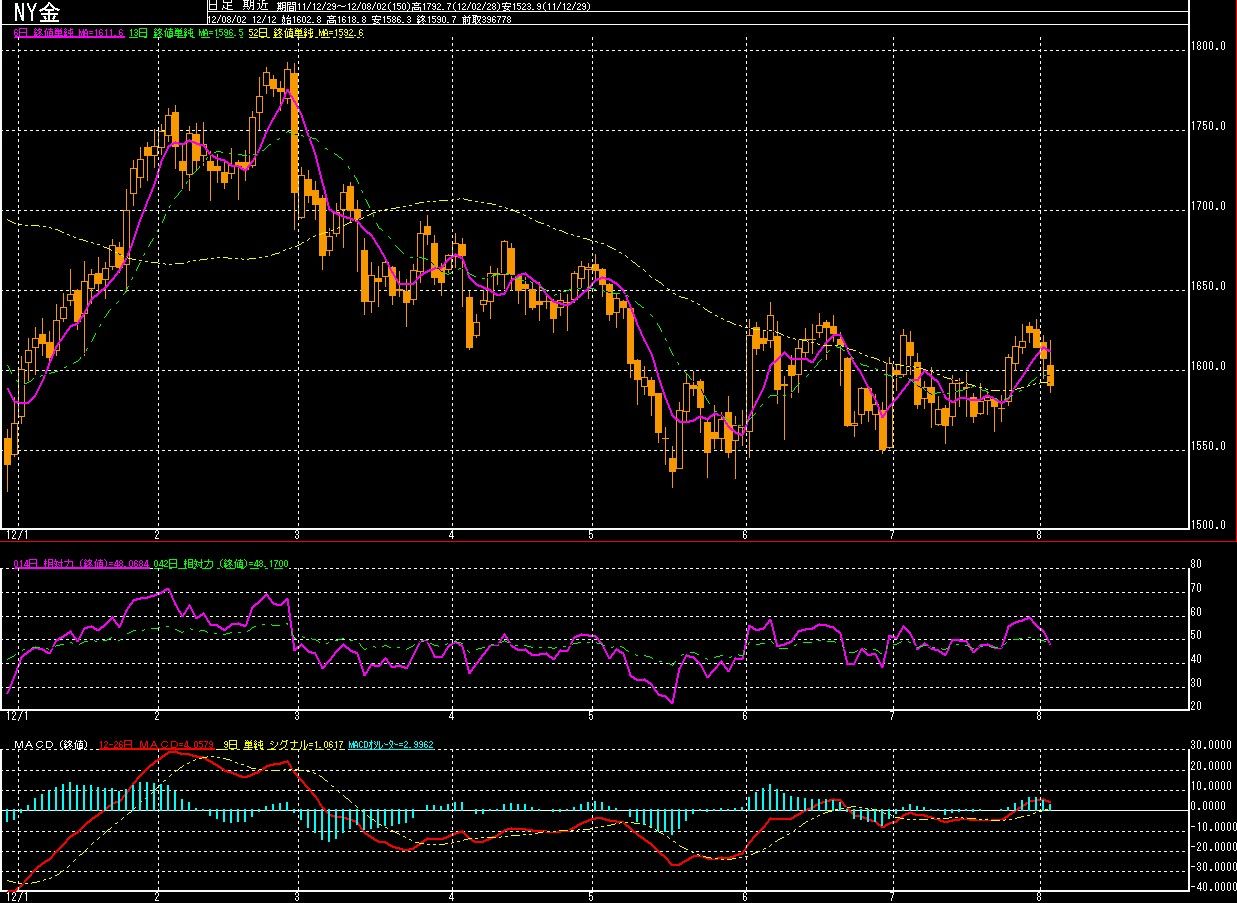Click the 9日 単純 シグナル=1.0617 legend
This screenshot has height=903, width=1237.
click(x=284, y=744)
